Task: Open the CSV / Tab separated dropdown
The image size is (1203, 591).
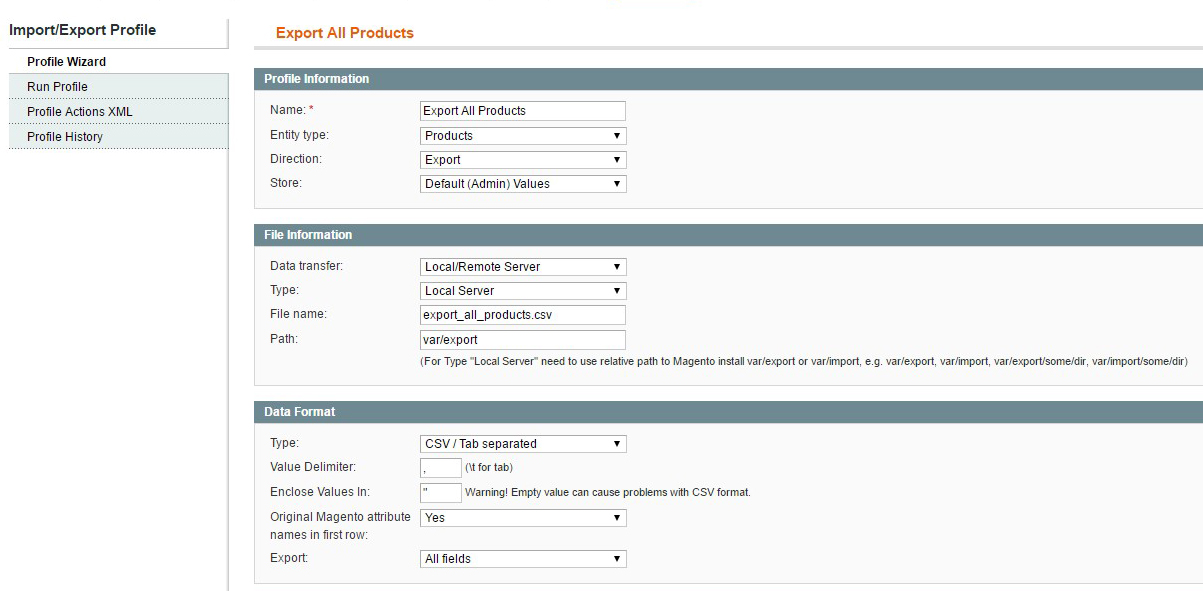Action: point(523,444)
